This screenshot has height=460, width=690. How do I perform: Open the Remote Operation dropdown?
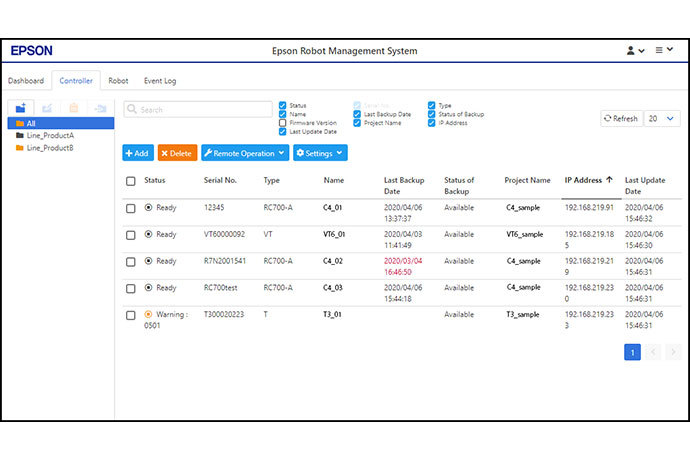[x=245, y=153]
